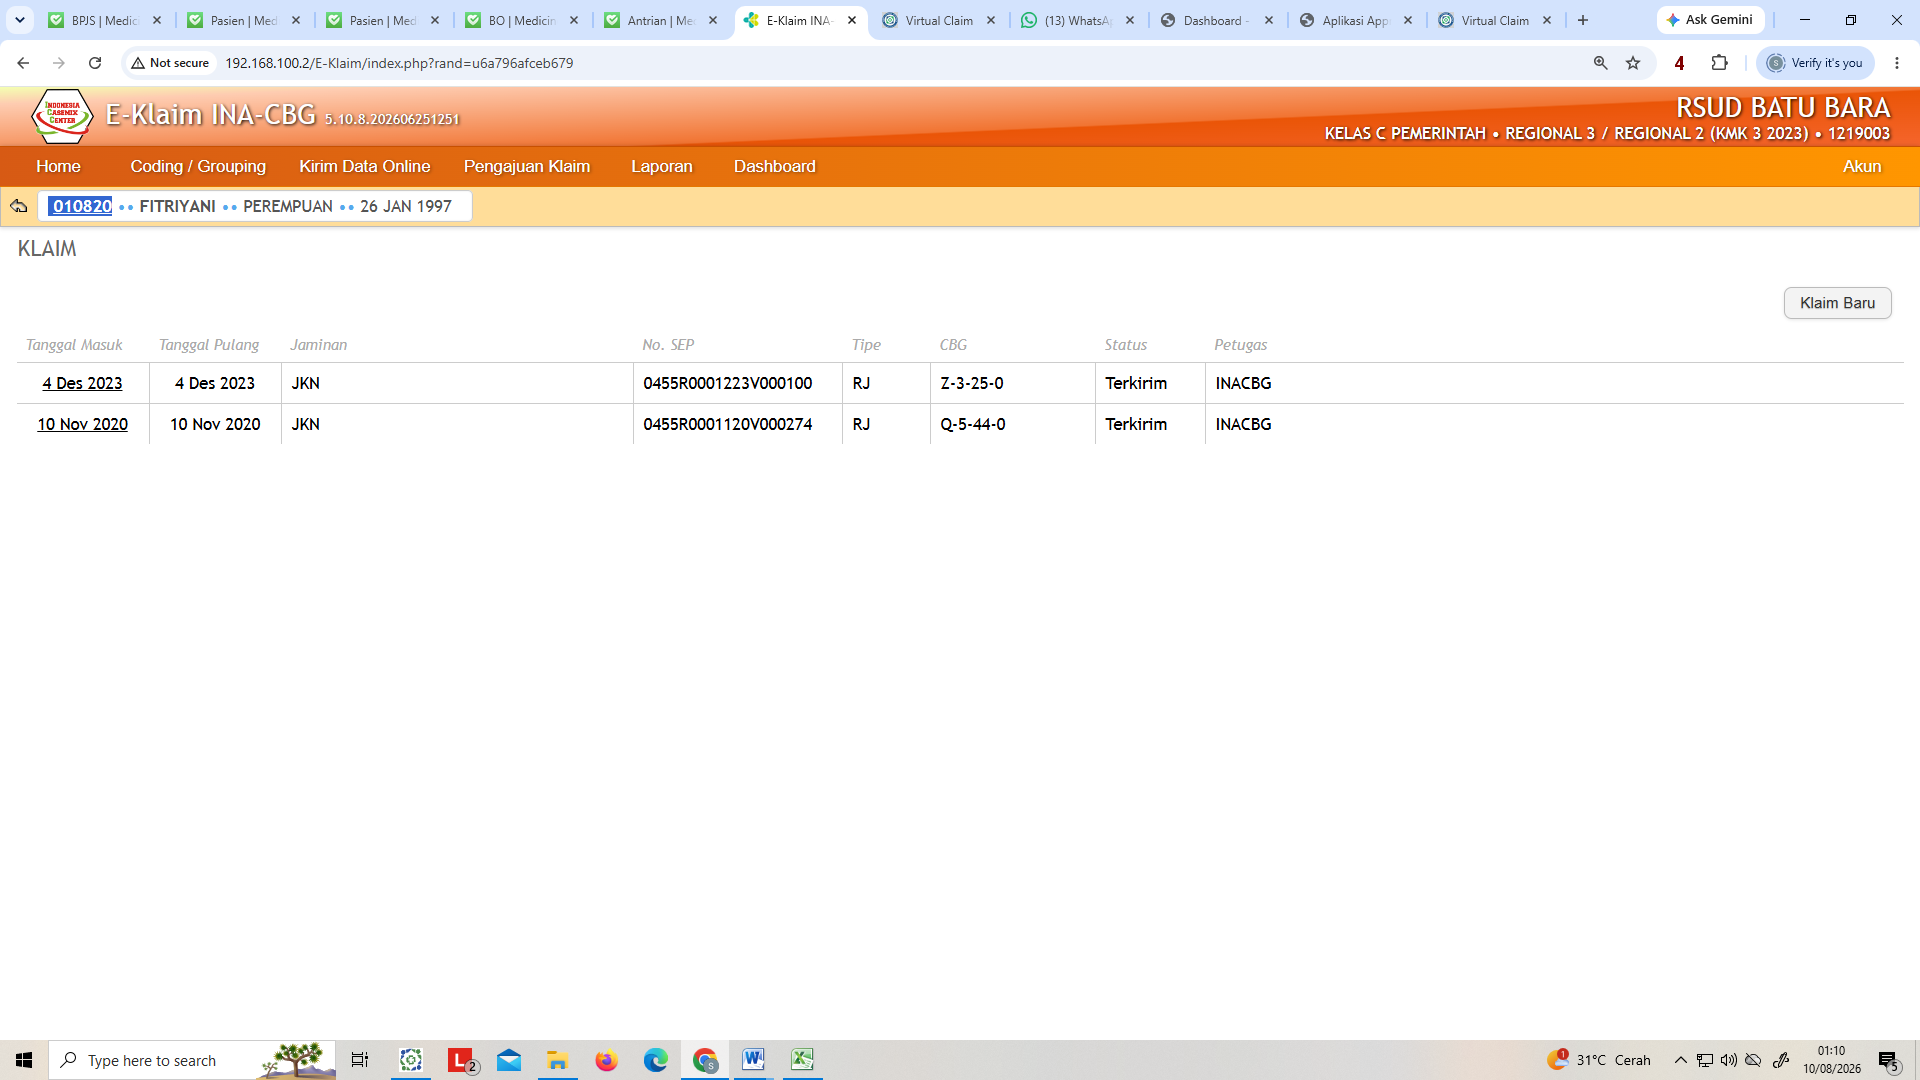This screenshot has width=1920, height=1080.
Task: Close the E-Klaim INA tab
Action: (852, 20)
